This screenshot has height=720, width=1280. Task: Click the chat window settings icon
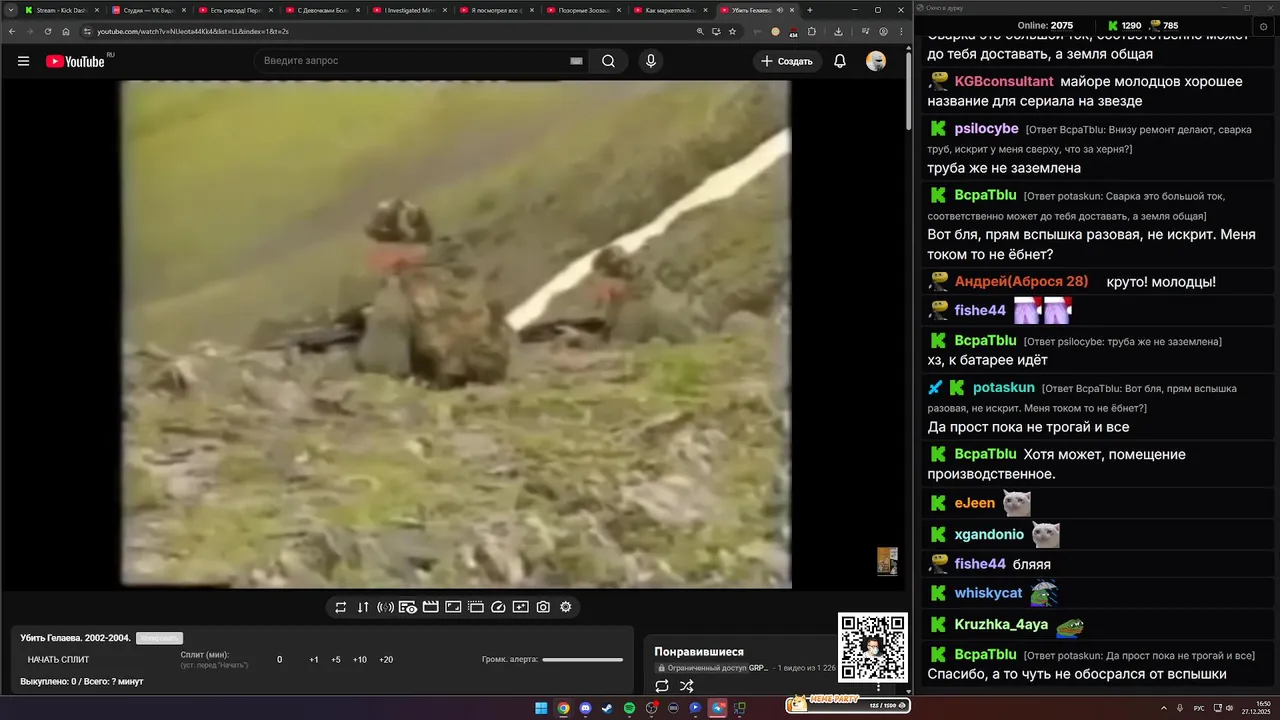[1263, 26]
